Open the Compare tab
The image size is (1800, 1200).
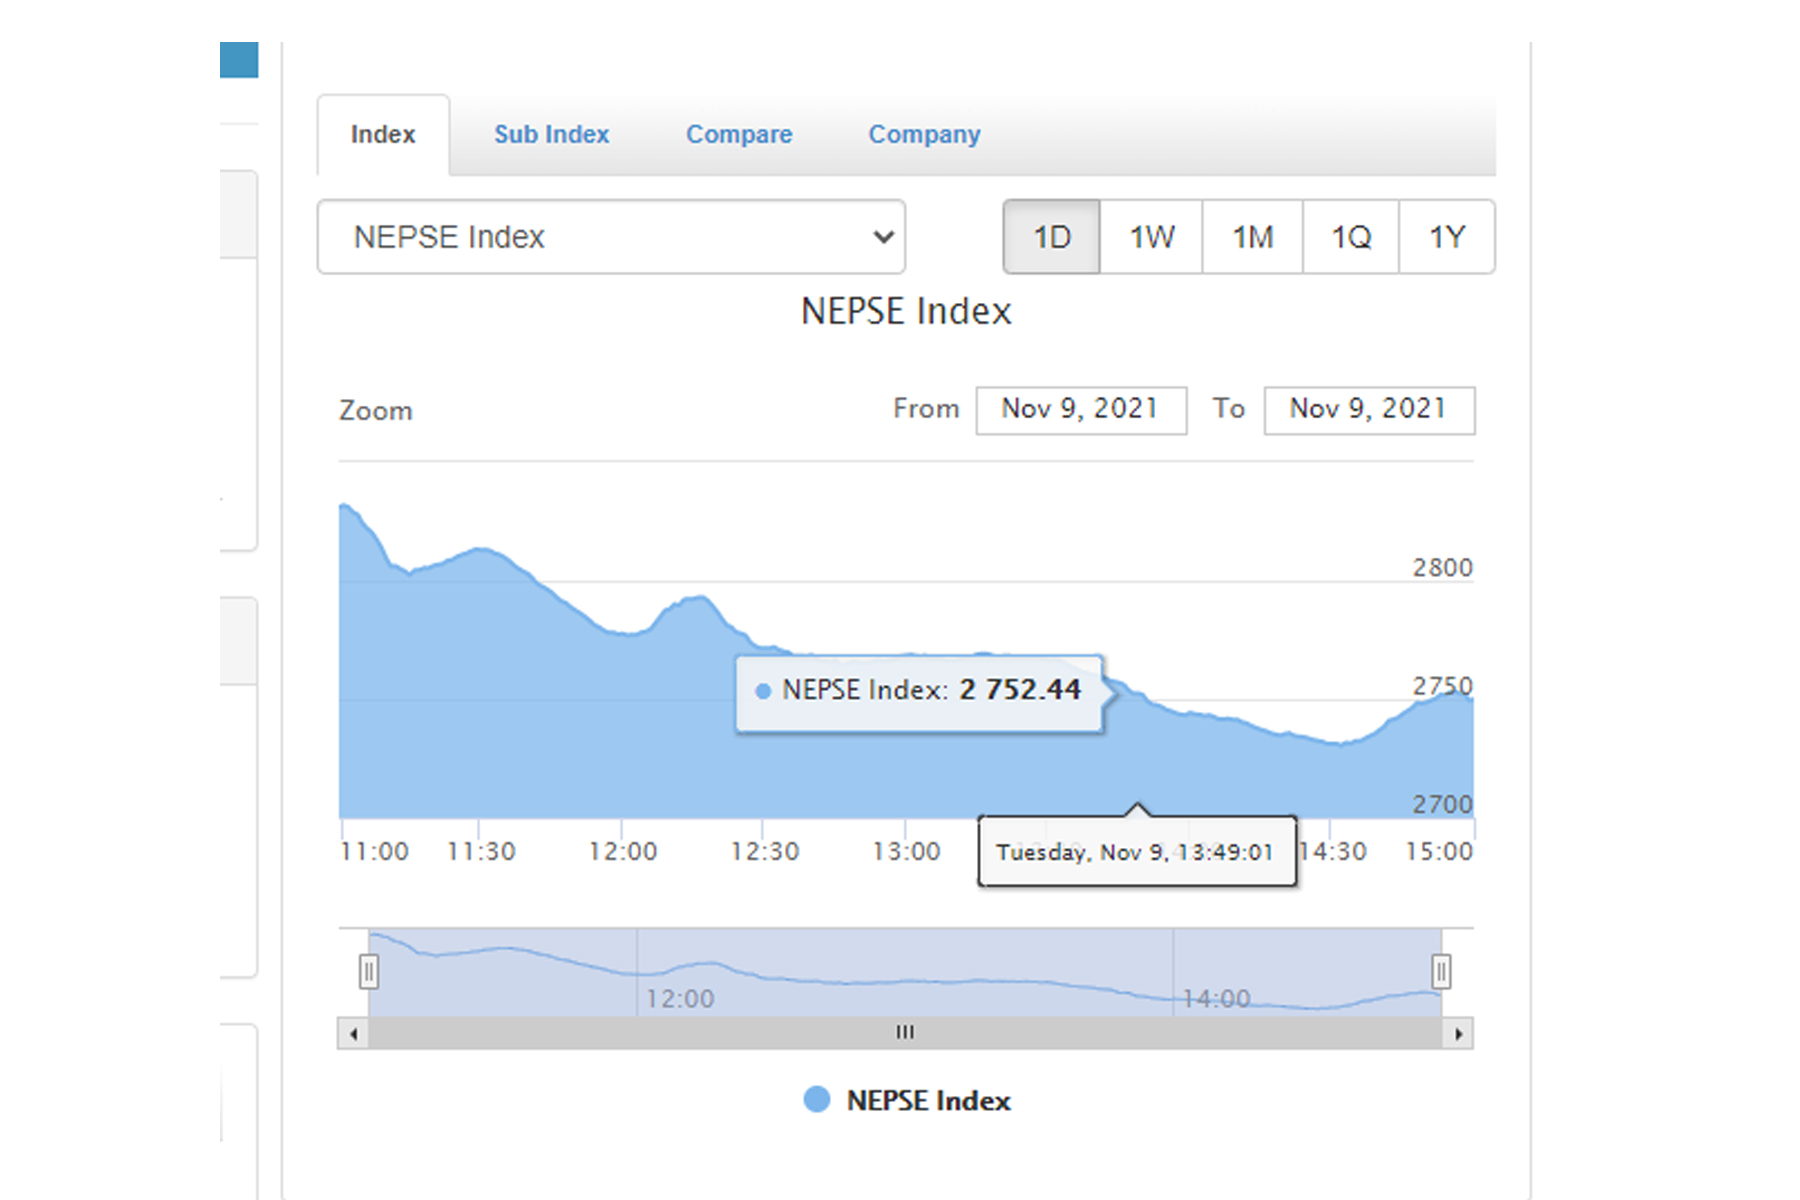(x=738, y=135)
